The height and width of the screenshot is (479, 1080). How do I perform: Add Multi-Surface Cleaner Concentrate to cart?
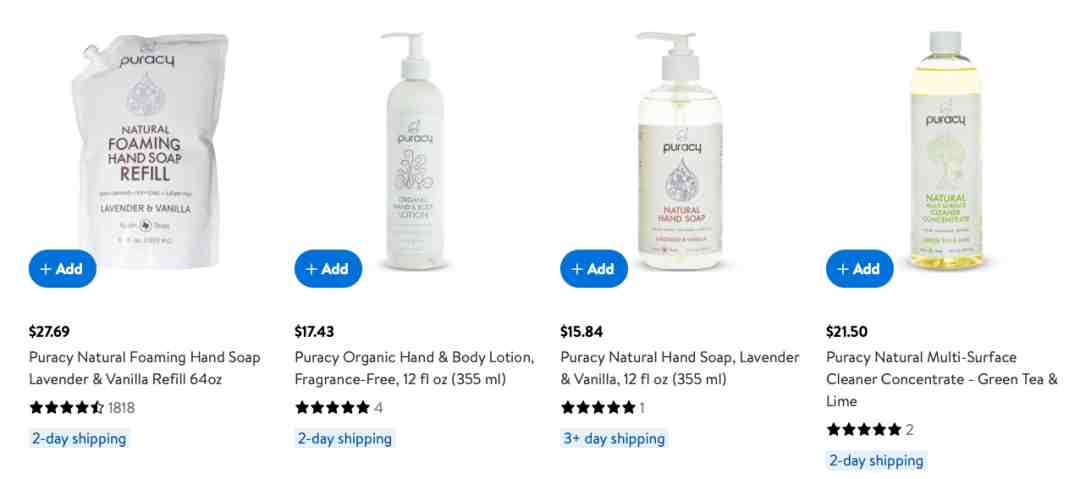[x=860, y=269]
